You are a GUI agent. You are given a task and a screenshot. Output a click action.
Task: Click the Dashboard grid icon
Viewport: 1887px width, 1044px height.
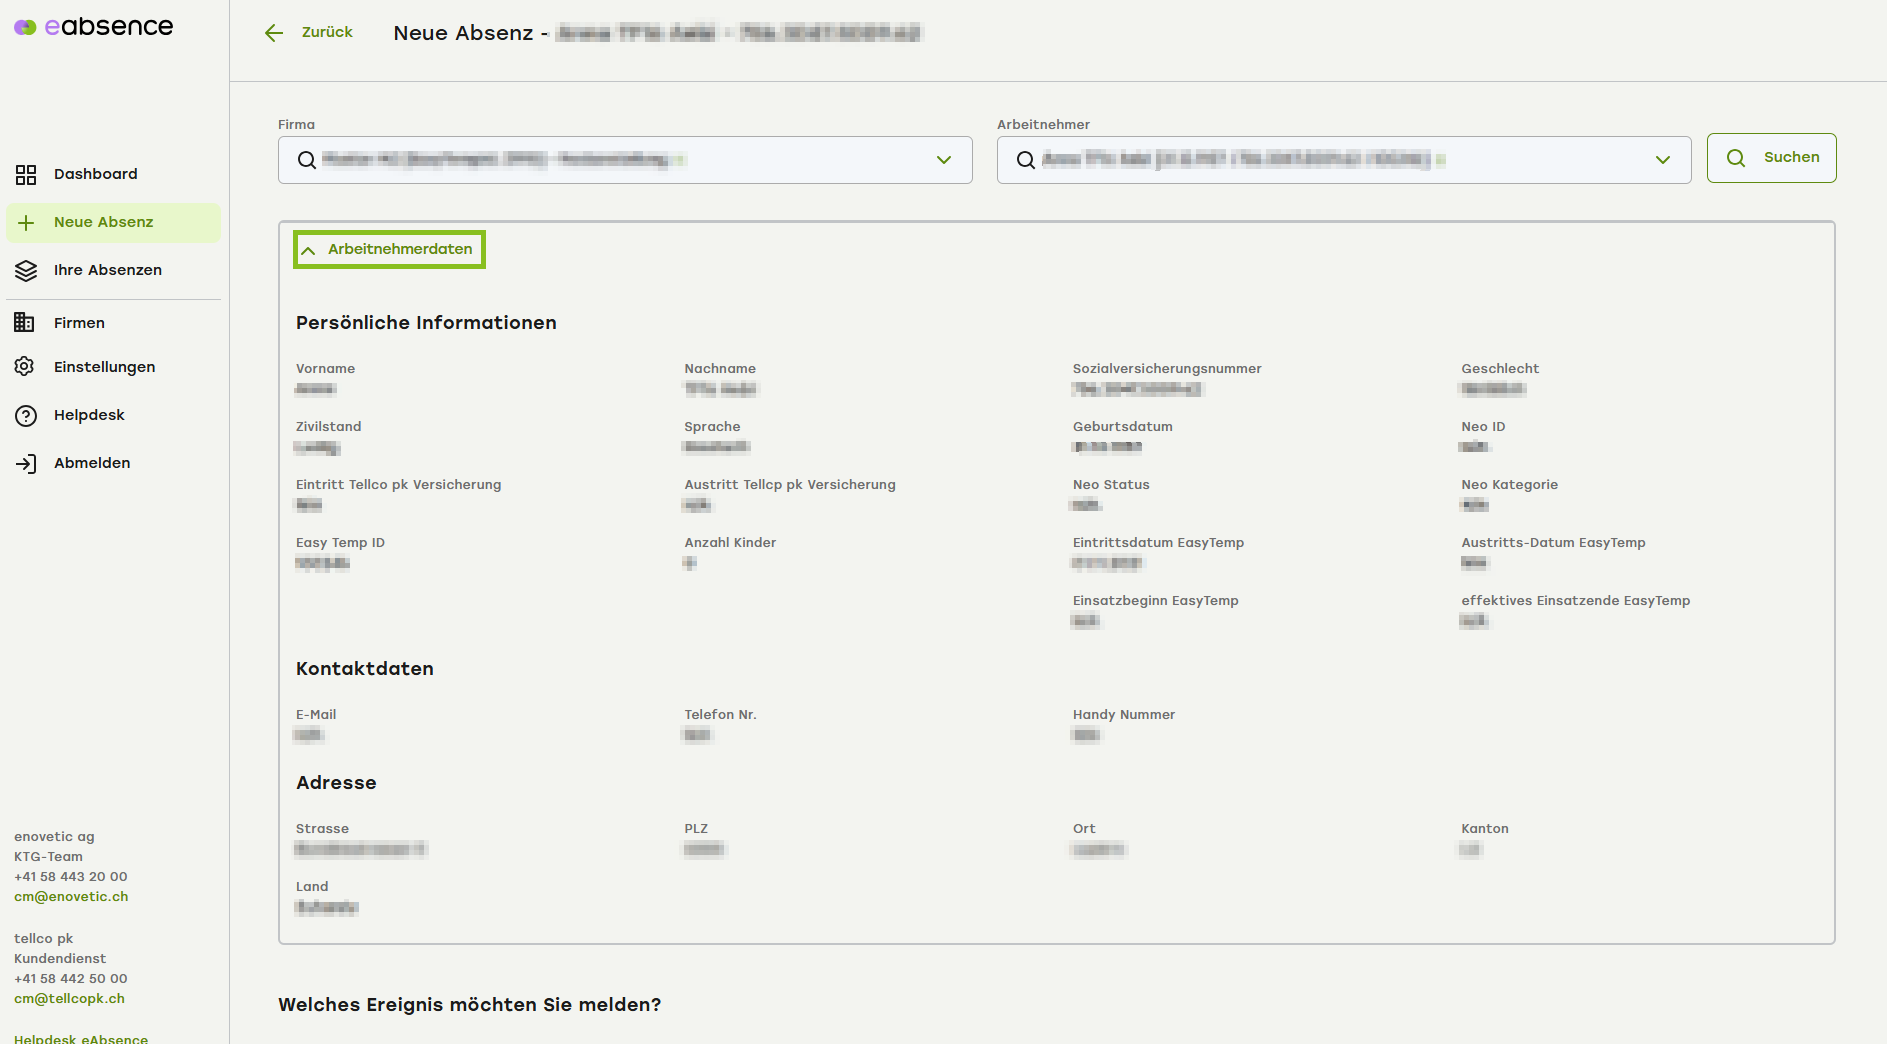(26, 175)
